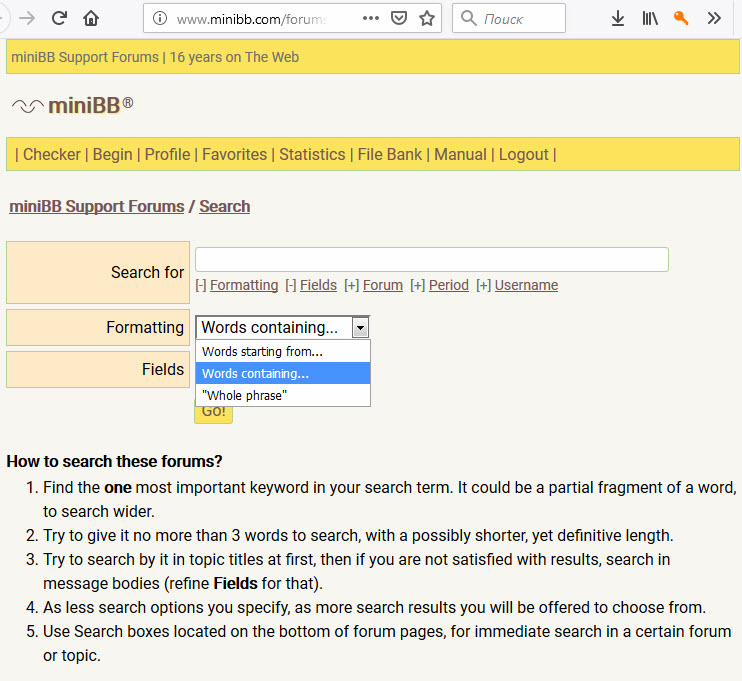
Task: Select highlighted 'Words containing...' option
Action: [x=283, y=373]
